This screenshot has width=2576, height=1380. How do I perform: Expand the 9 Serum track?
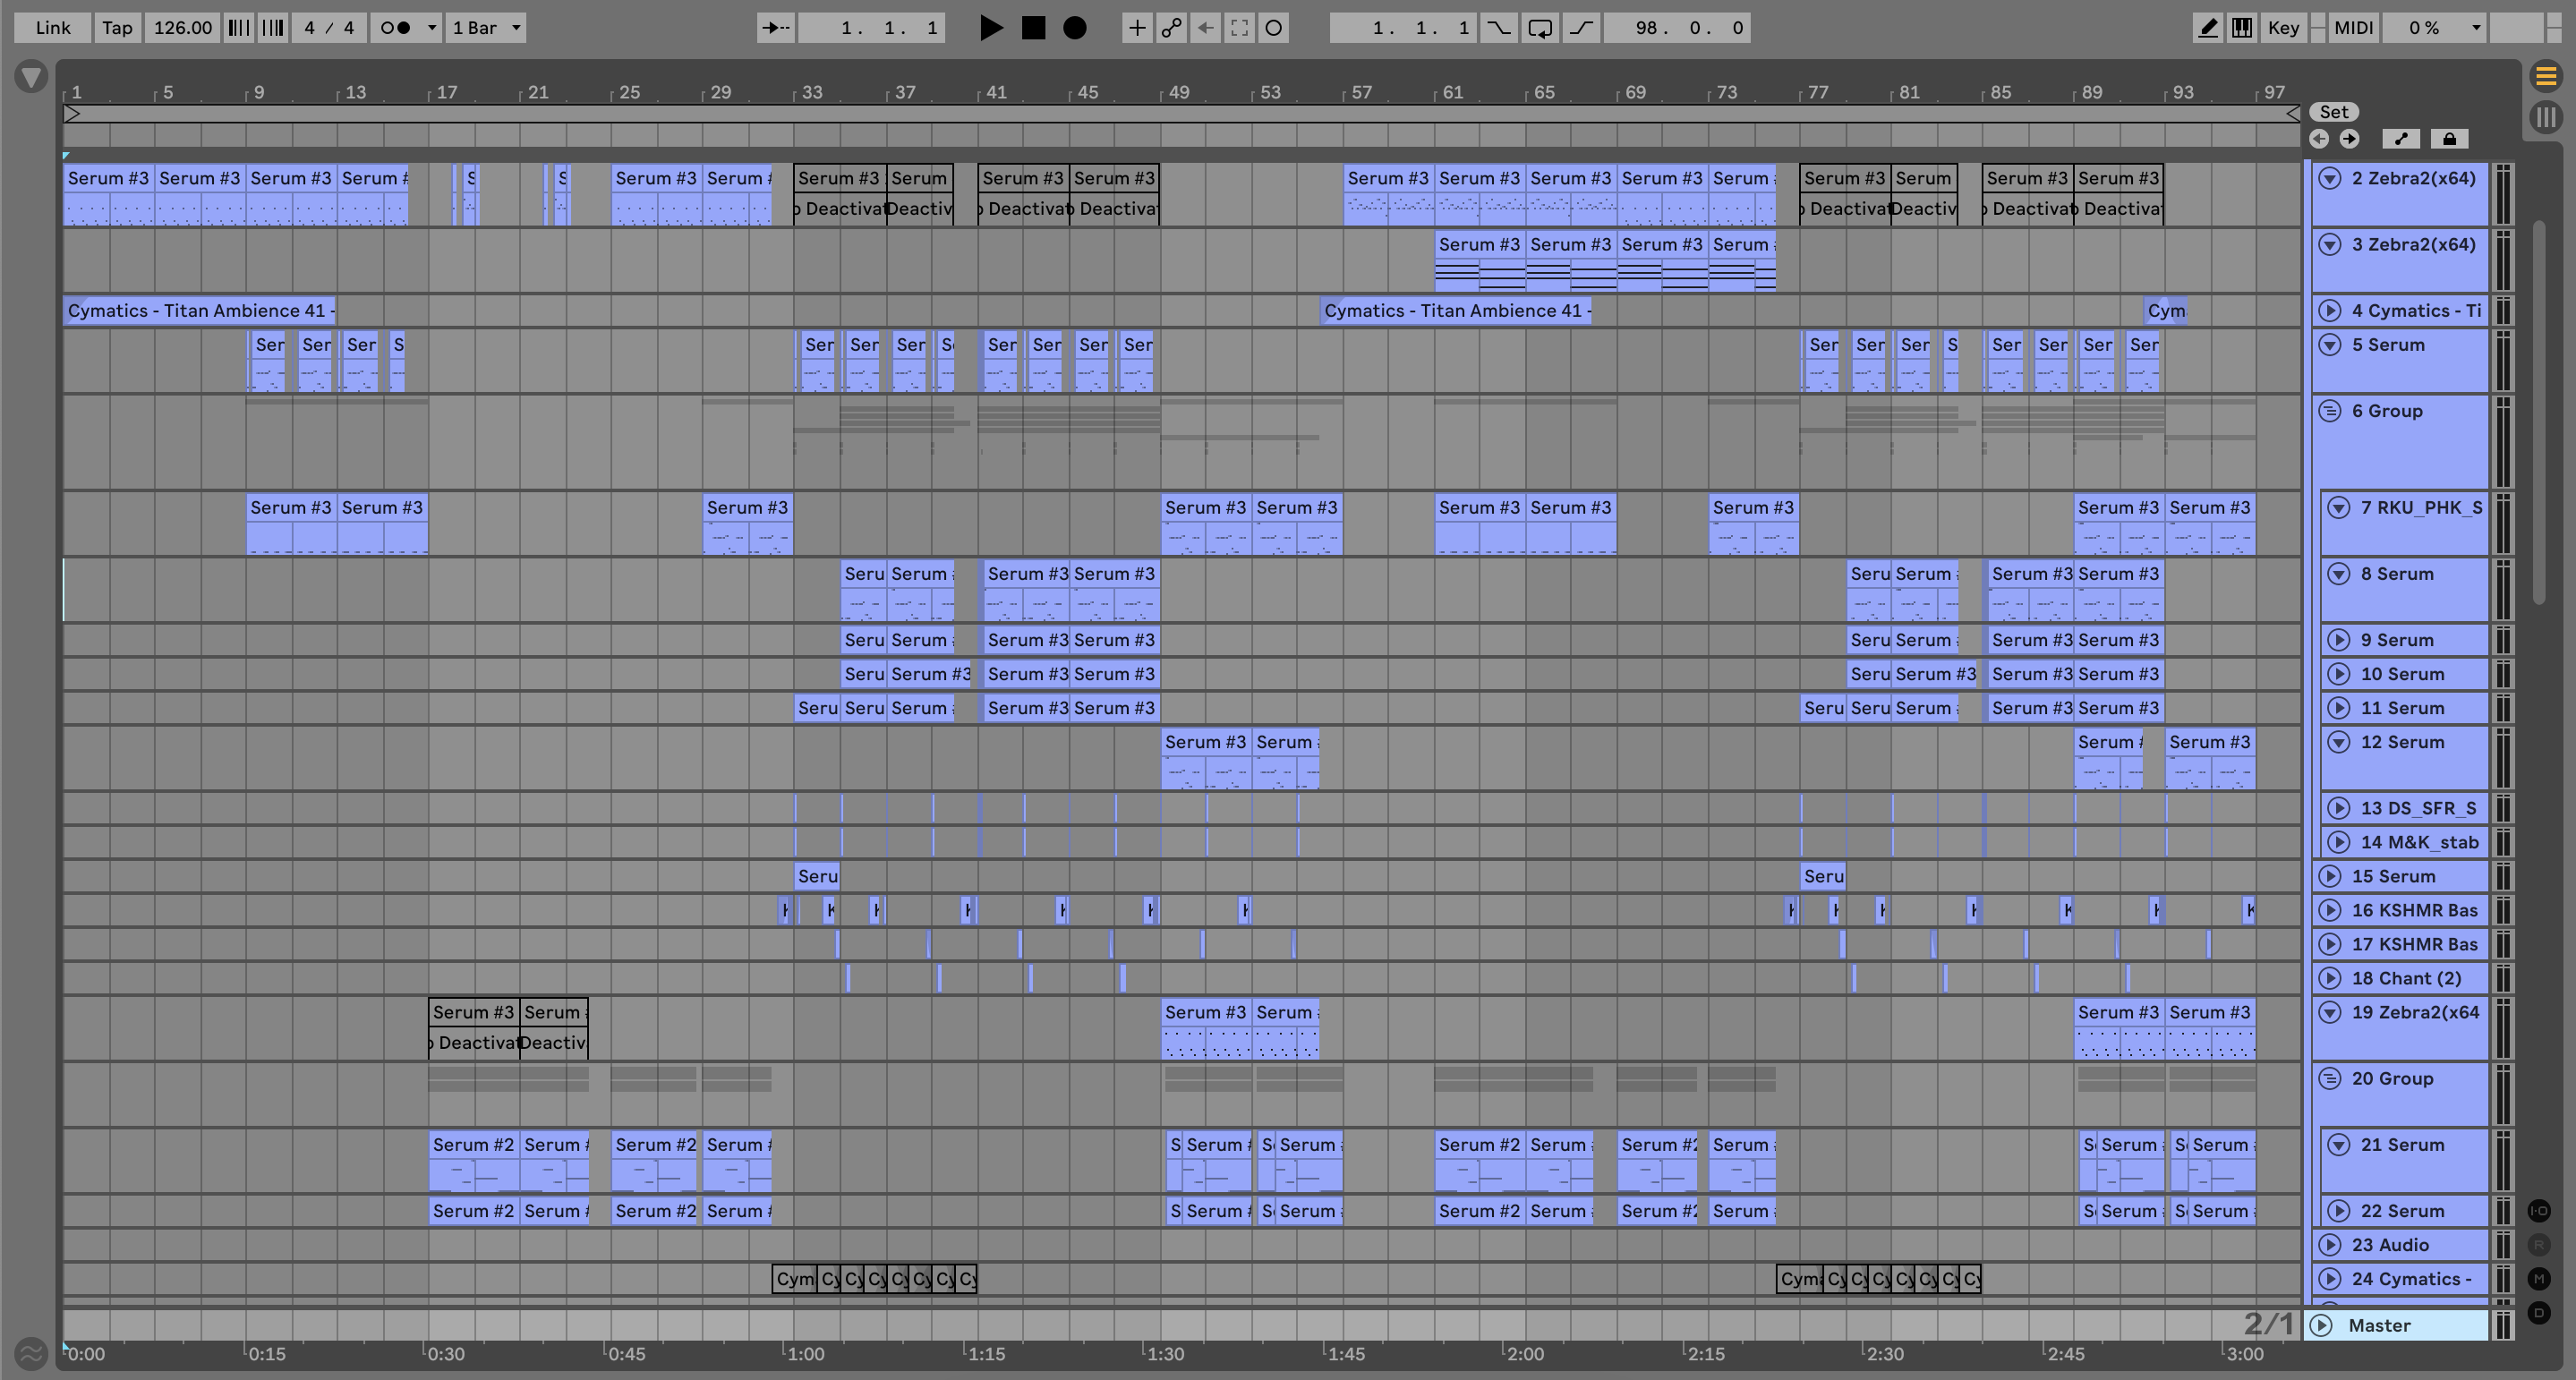[2339, 640]
